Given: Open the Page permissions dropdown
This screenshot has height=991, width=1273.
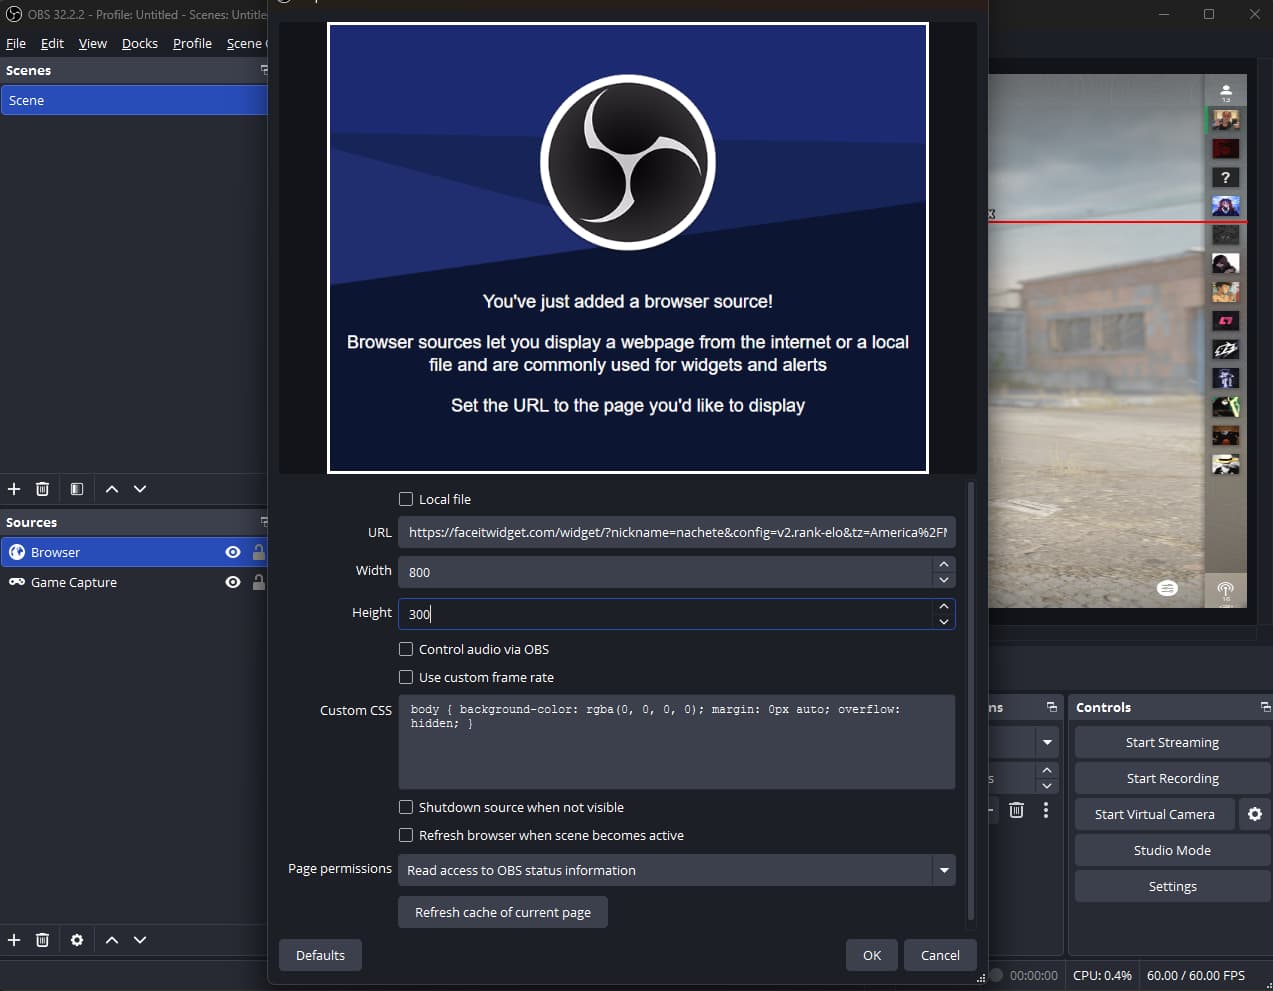Looking at the screenshot, I should click(x=677, y=870).
